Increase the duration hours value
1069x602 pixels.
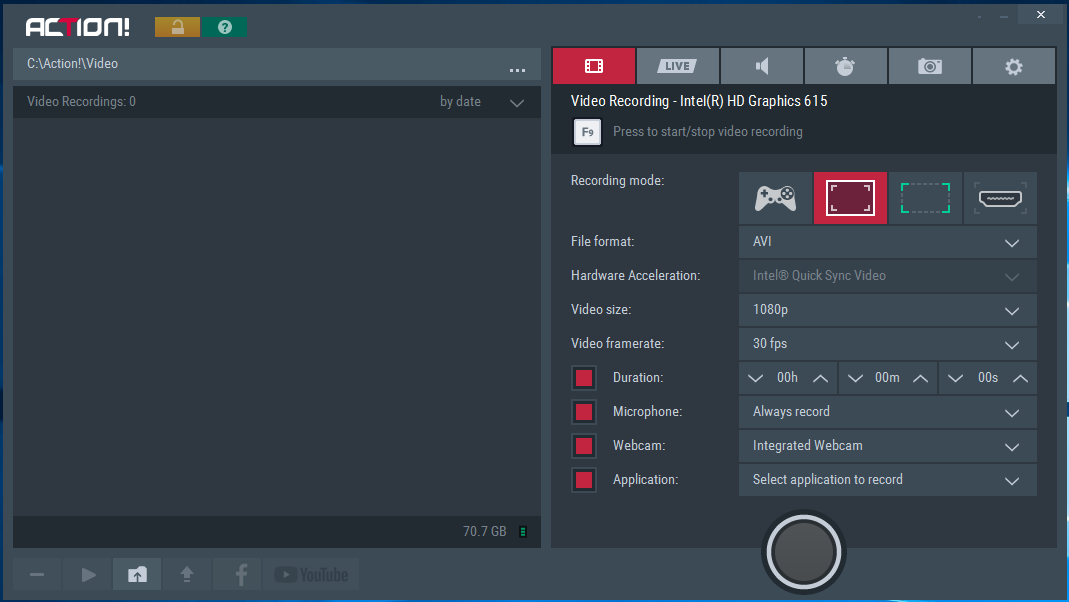(820, 378)
